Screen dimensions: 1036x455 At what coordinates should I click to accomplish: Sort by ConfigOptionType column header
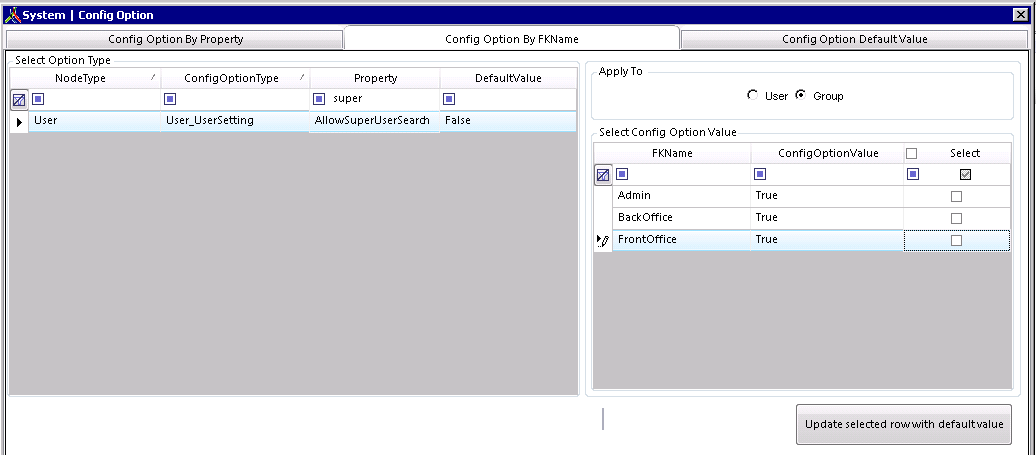click(235, 78)
